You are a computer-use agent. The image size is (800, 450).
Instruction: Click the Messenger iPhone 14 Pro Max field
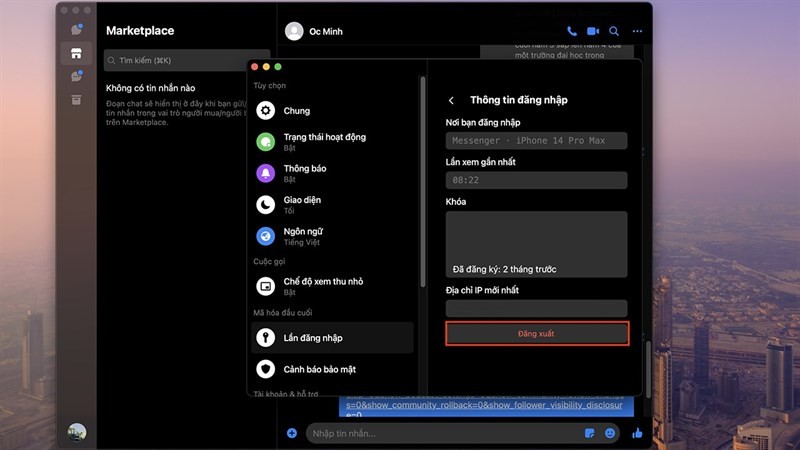pos(536,141)
